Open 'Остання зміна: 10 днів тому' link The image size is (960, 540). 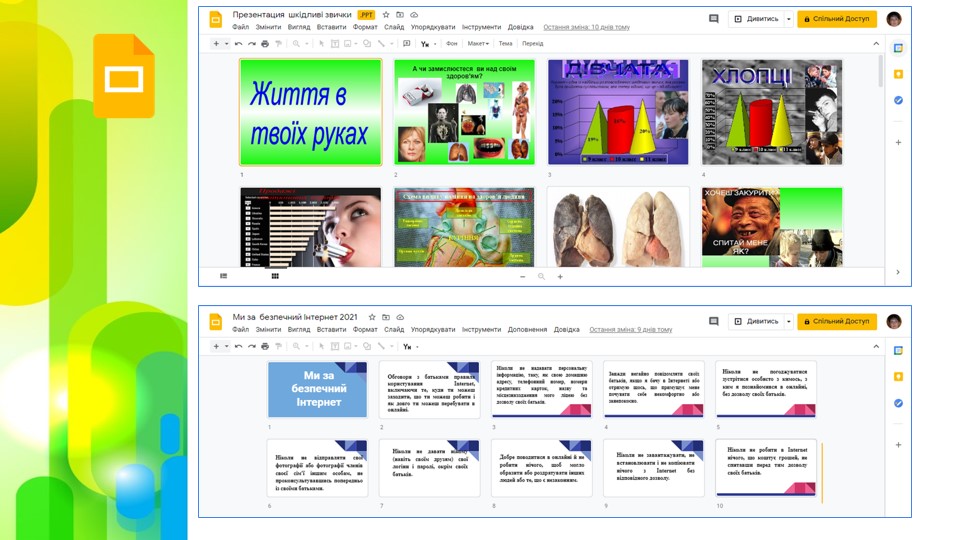coord(587,27)
